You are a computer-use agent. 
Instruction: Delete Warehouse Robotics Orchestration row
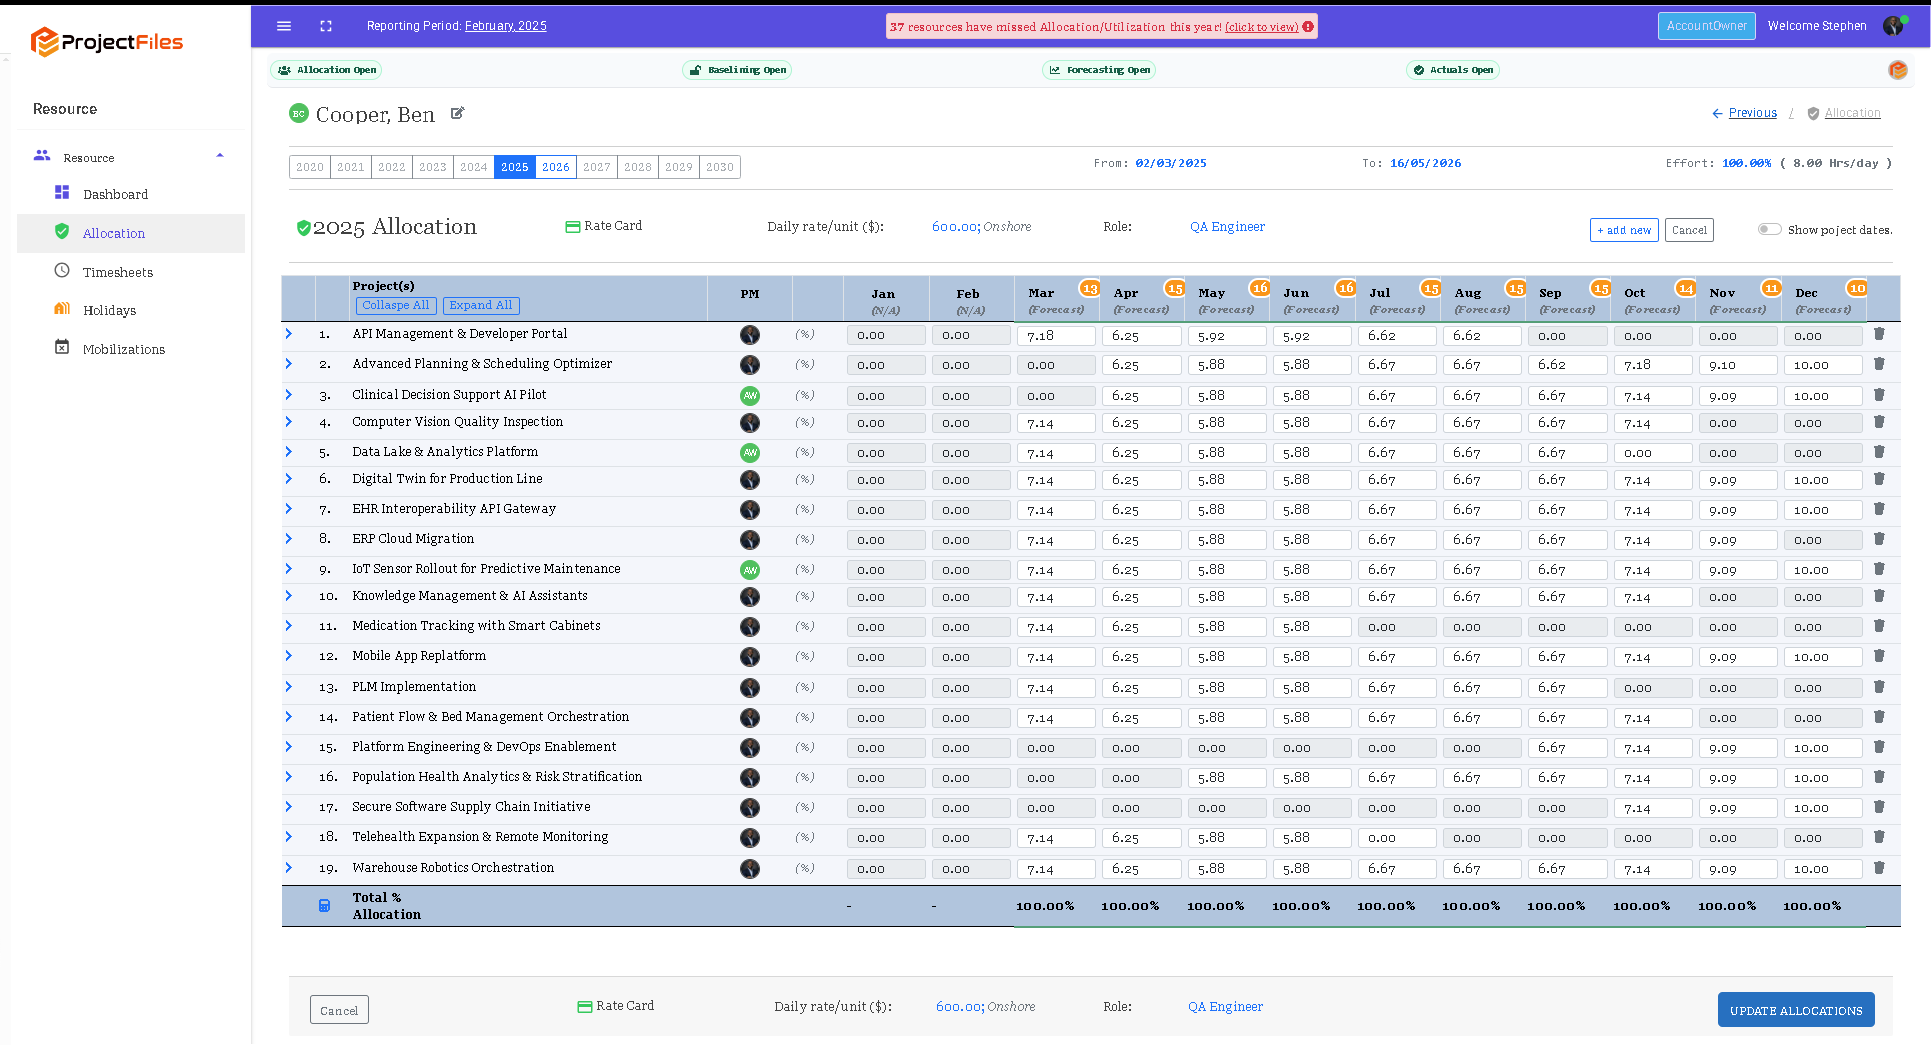tap(1879, 868)
